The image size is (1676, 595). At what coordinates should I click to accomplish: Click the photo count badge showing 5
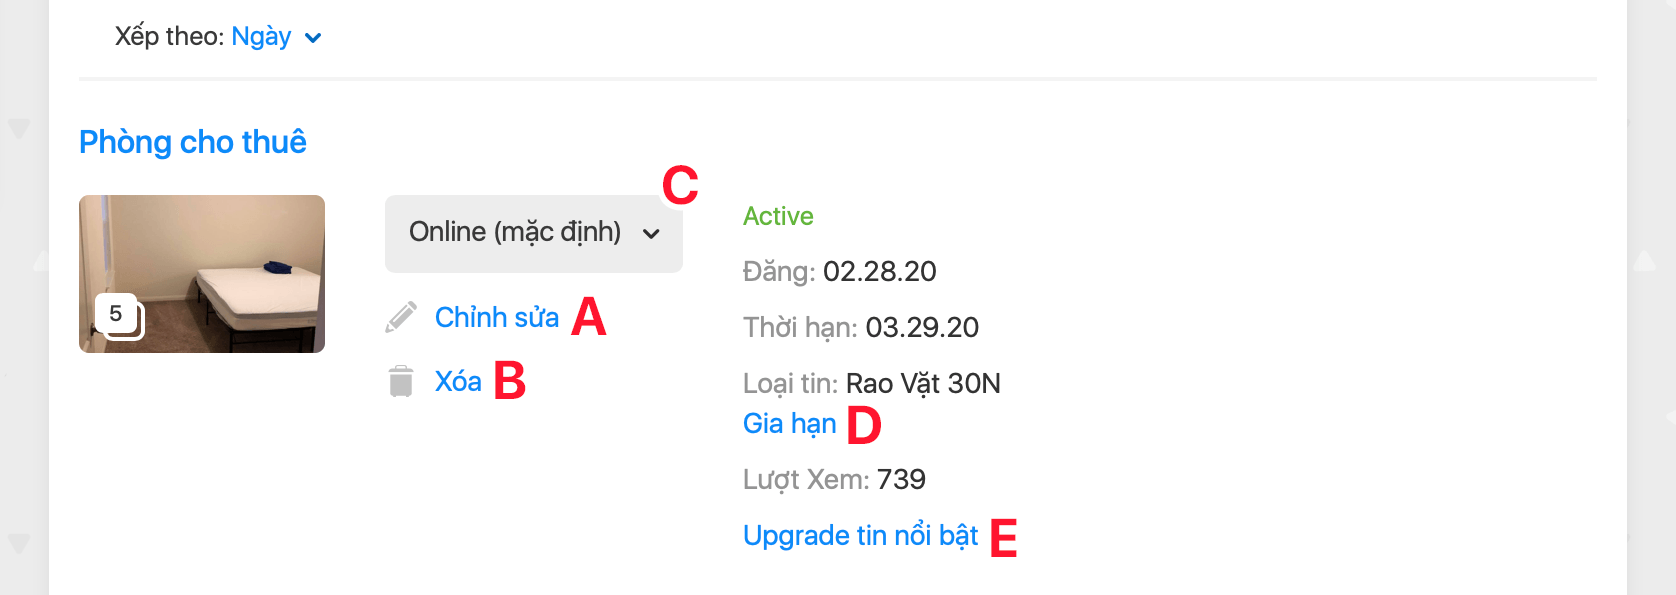pos(117,314)
